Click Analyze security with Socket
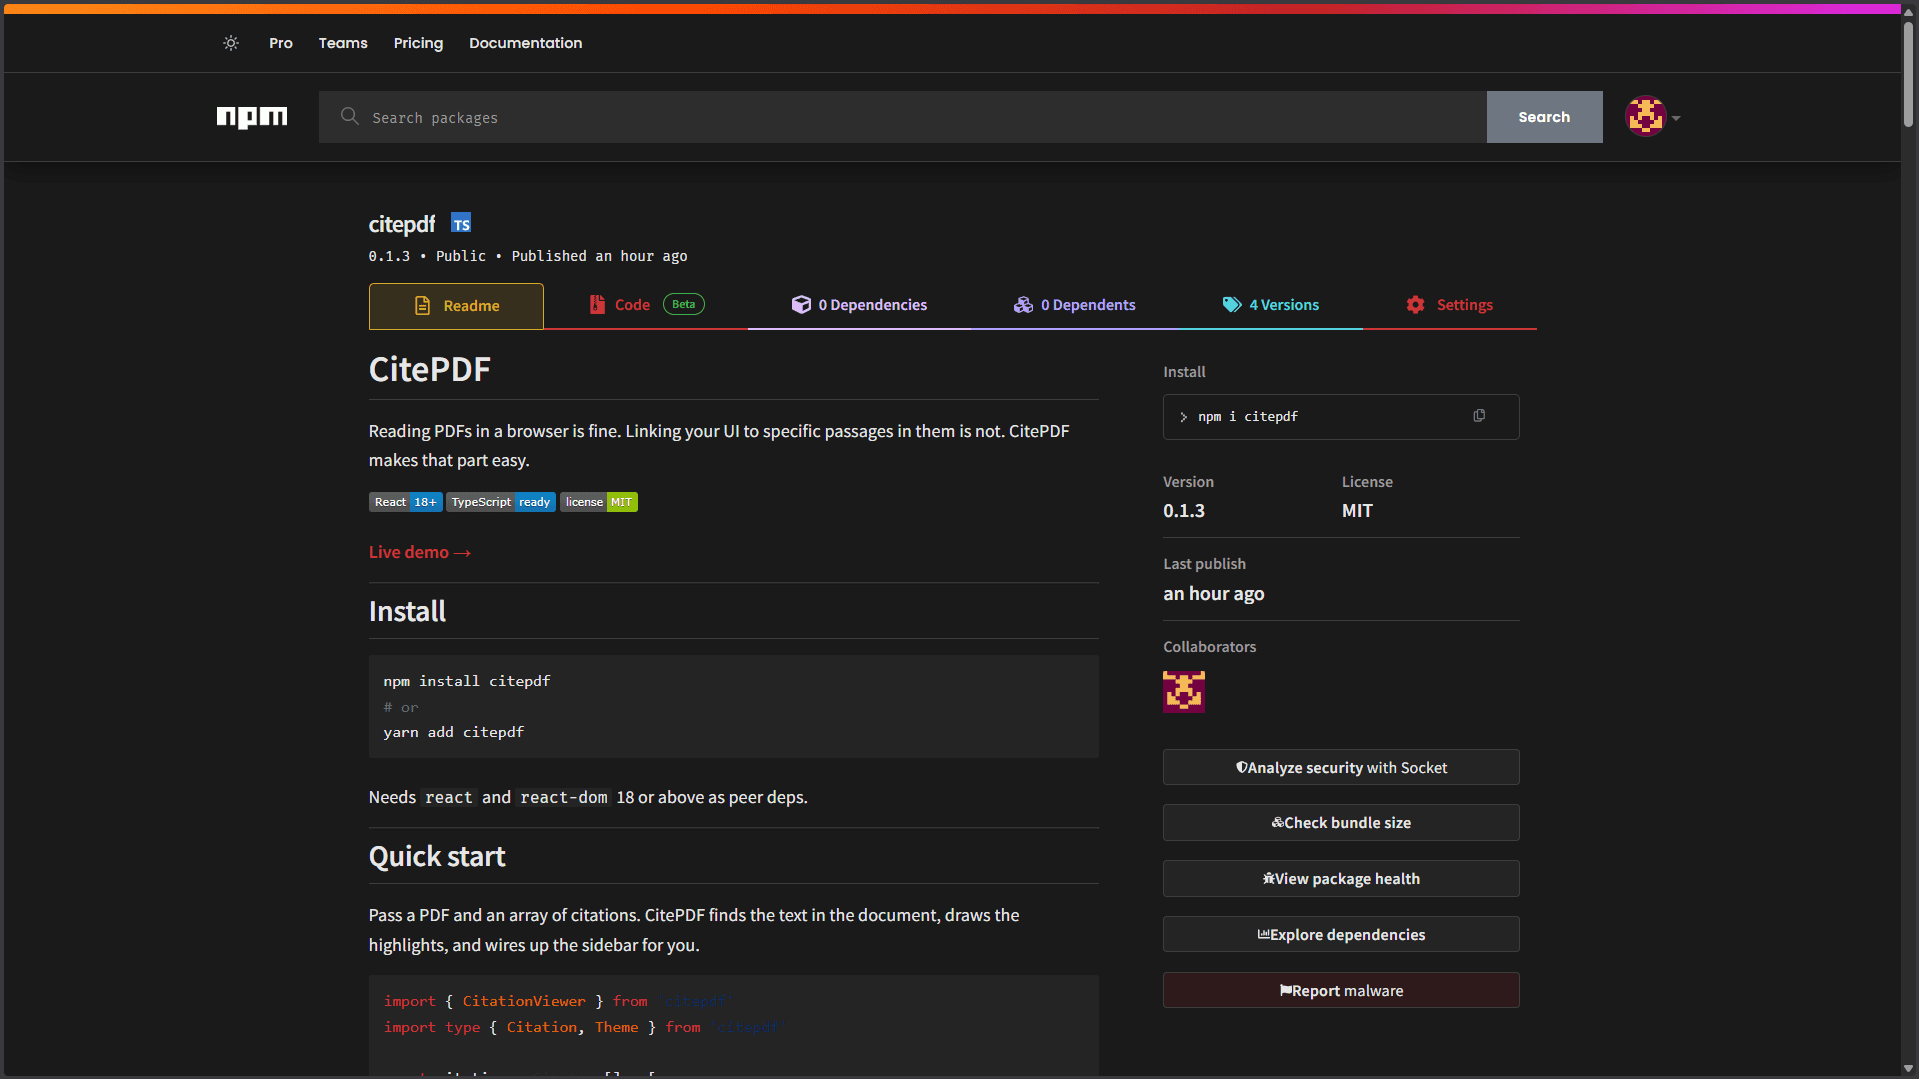Viewport: 1919px width, 1079px height. point(1341,767)
